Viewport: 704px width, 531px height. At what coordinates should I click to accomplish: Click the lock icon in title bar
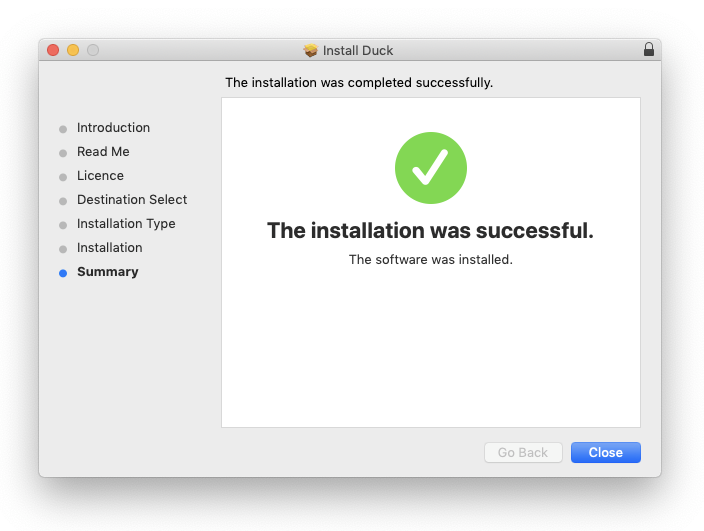648,49
